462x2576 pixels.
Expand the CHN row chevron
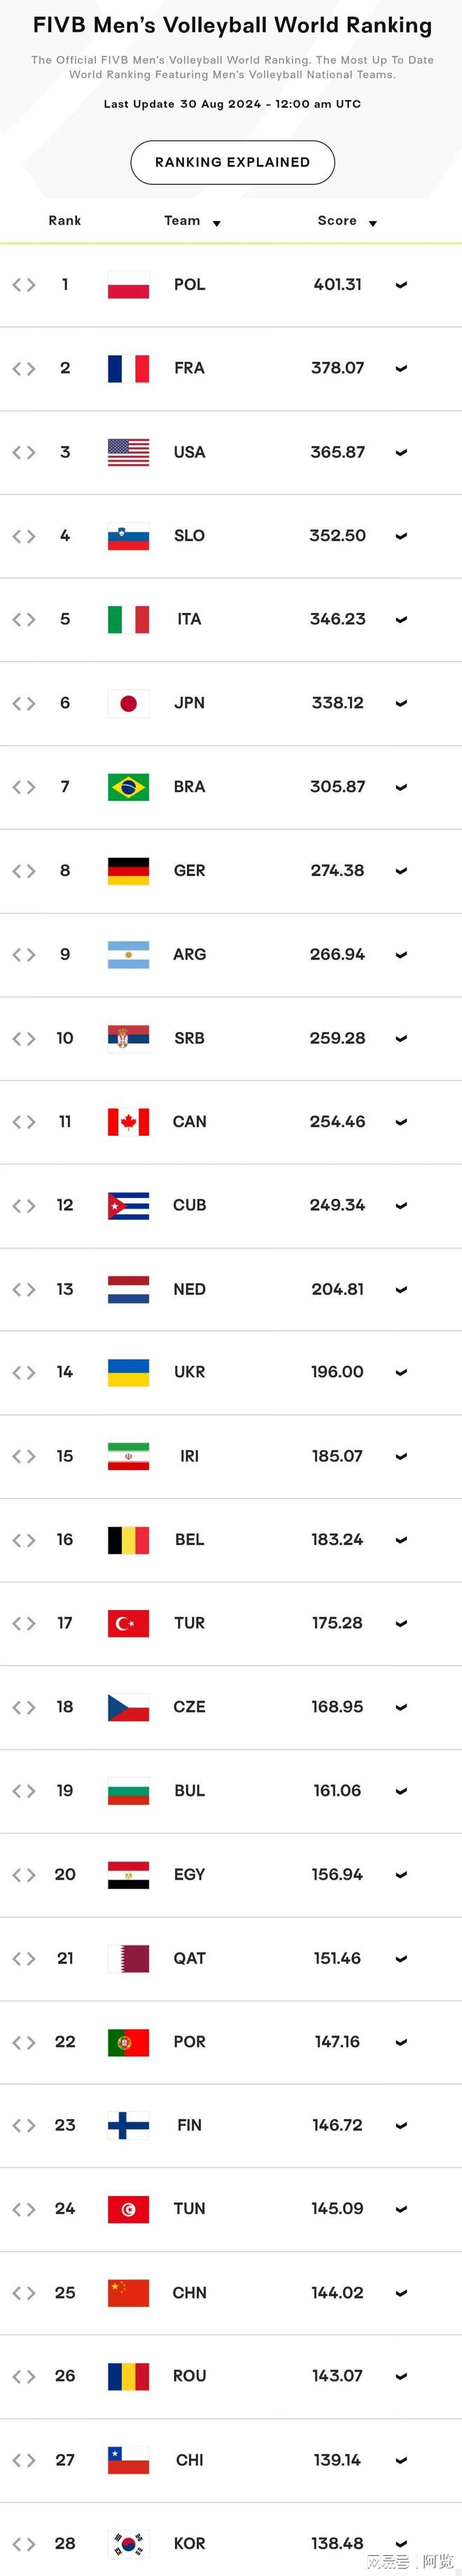click(x=401, y=2293)
